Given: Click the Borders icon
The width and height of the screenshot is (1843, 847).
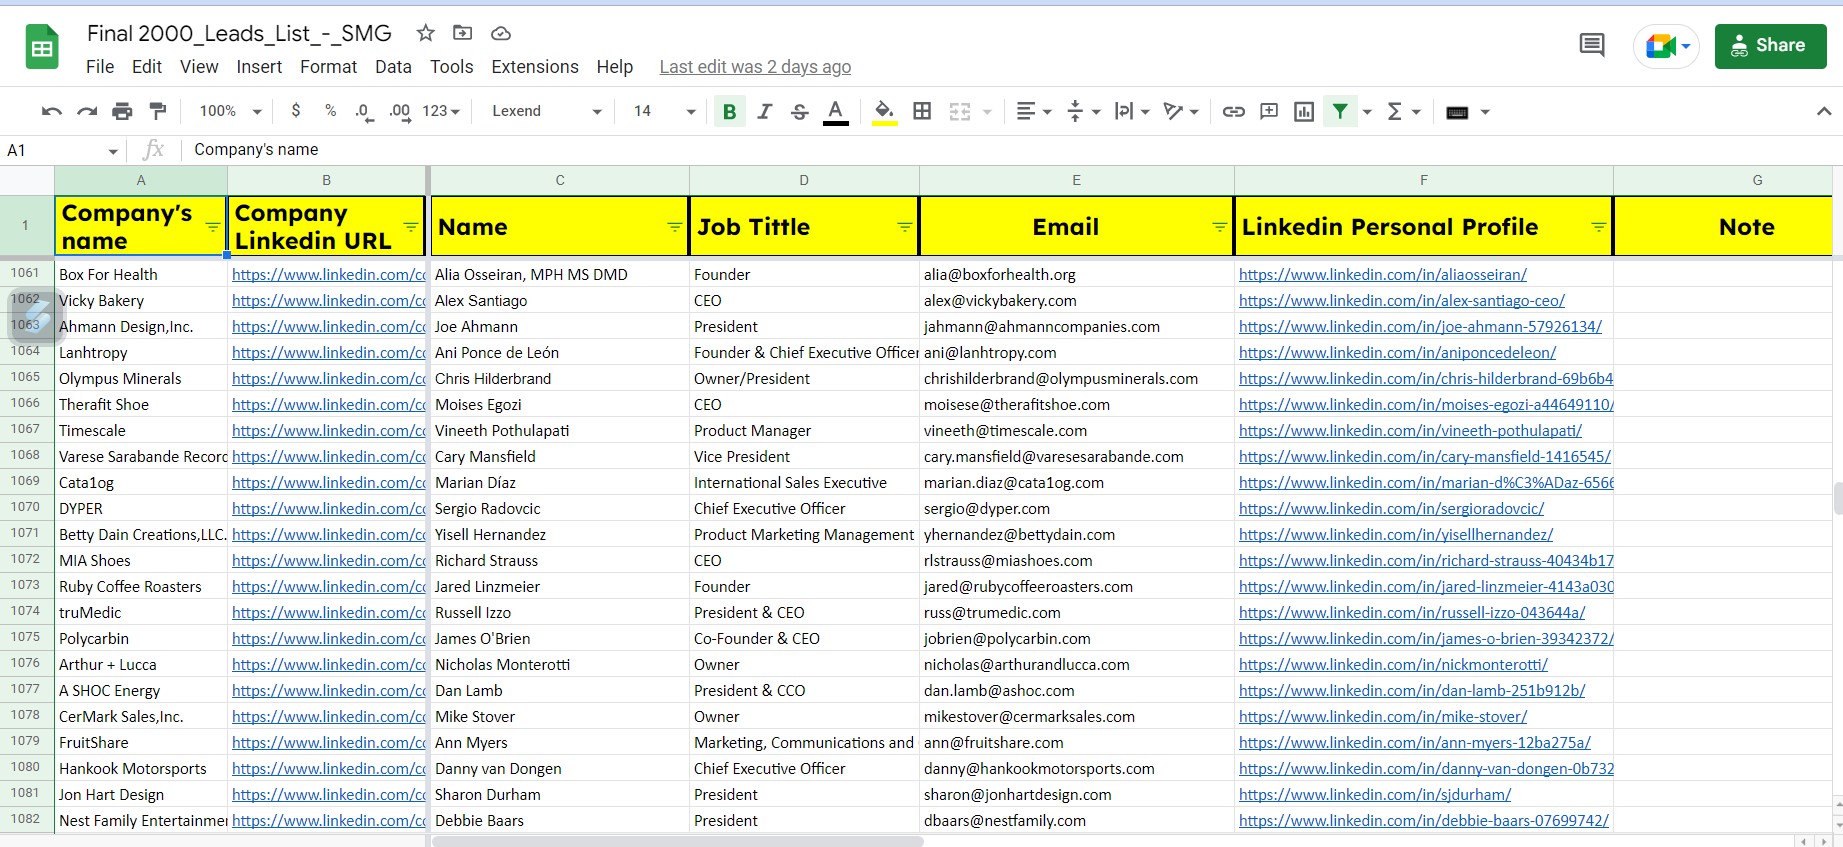Looking at the screenshot, I should 922,111.
